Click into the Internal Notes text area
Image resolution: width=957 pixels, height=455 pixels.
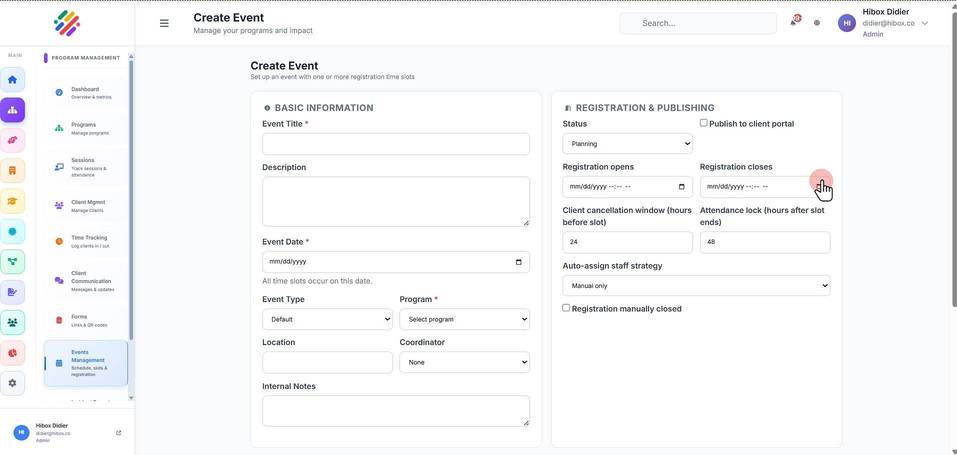396,411
